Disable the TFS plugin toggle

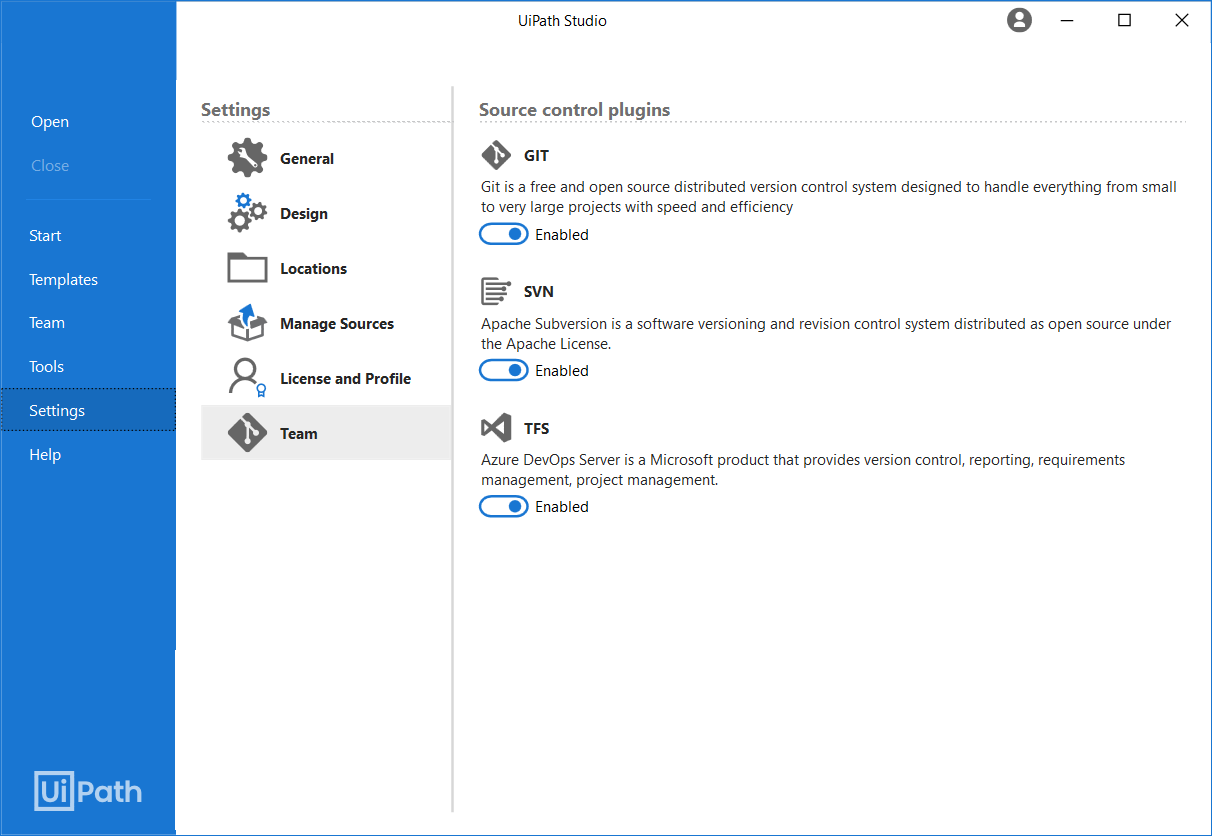point(504,506)
